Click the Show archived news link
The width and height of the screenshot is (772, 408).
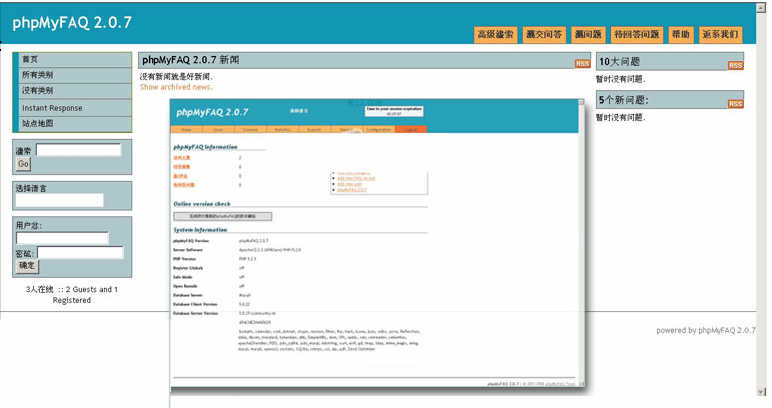tap(176, 87)
